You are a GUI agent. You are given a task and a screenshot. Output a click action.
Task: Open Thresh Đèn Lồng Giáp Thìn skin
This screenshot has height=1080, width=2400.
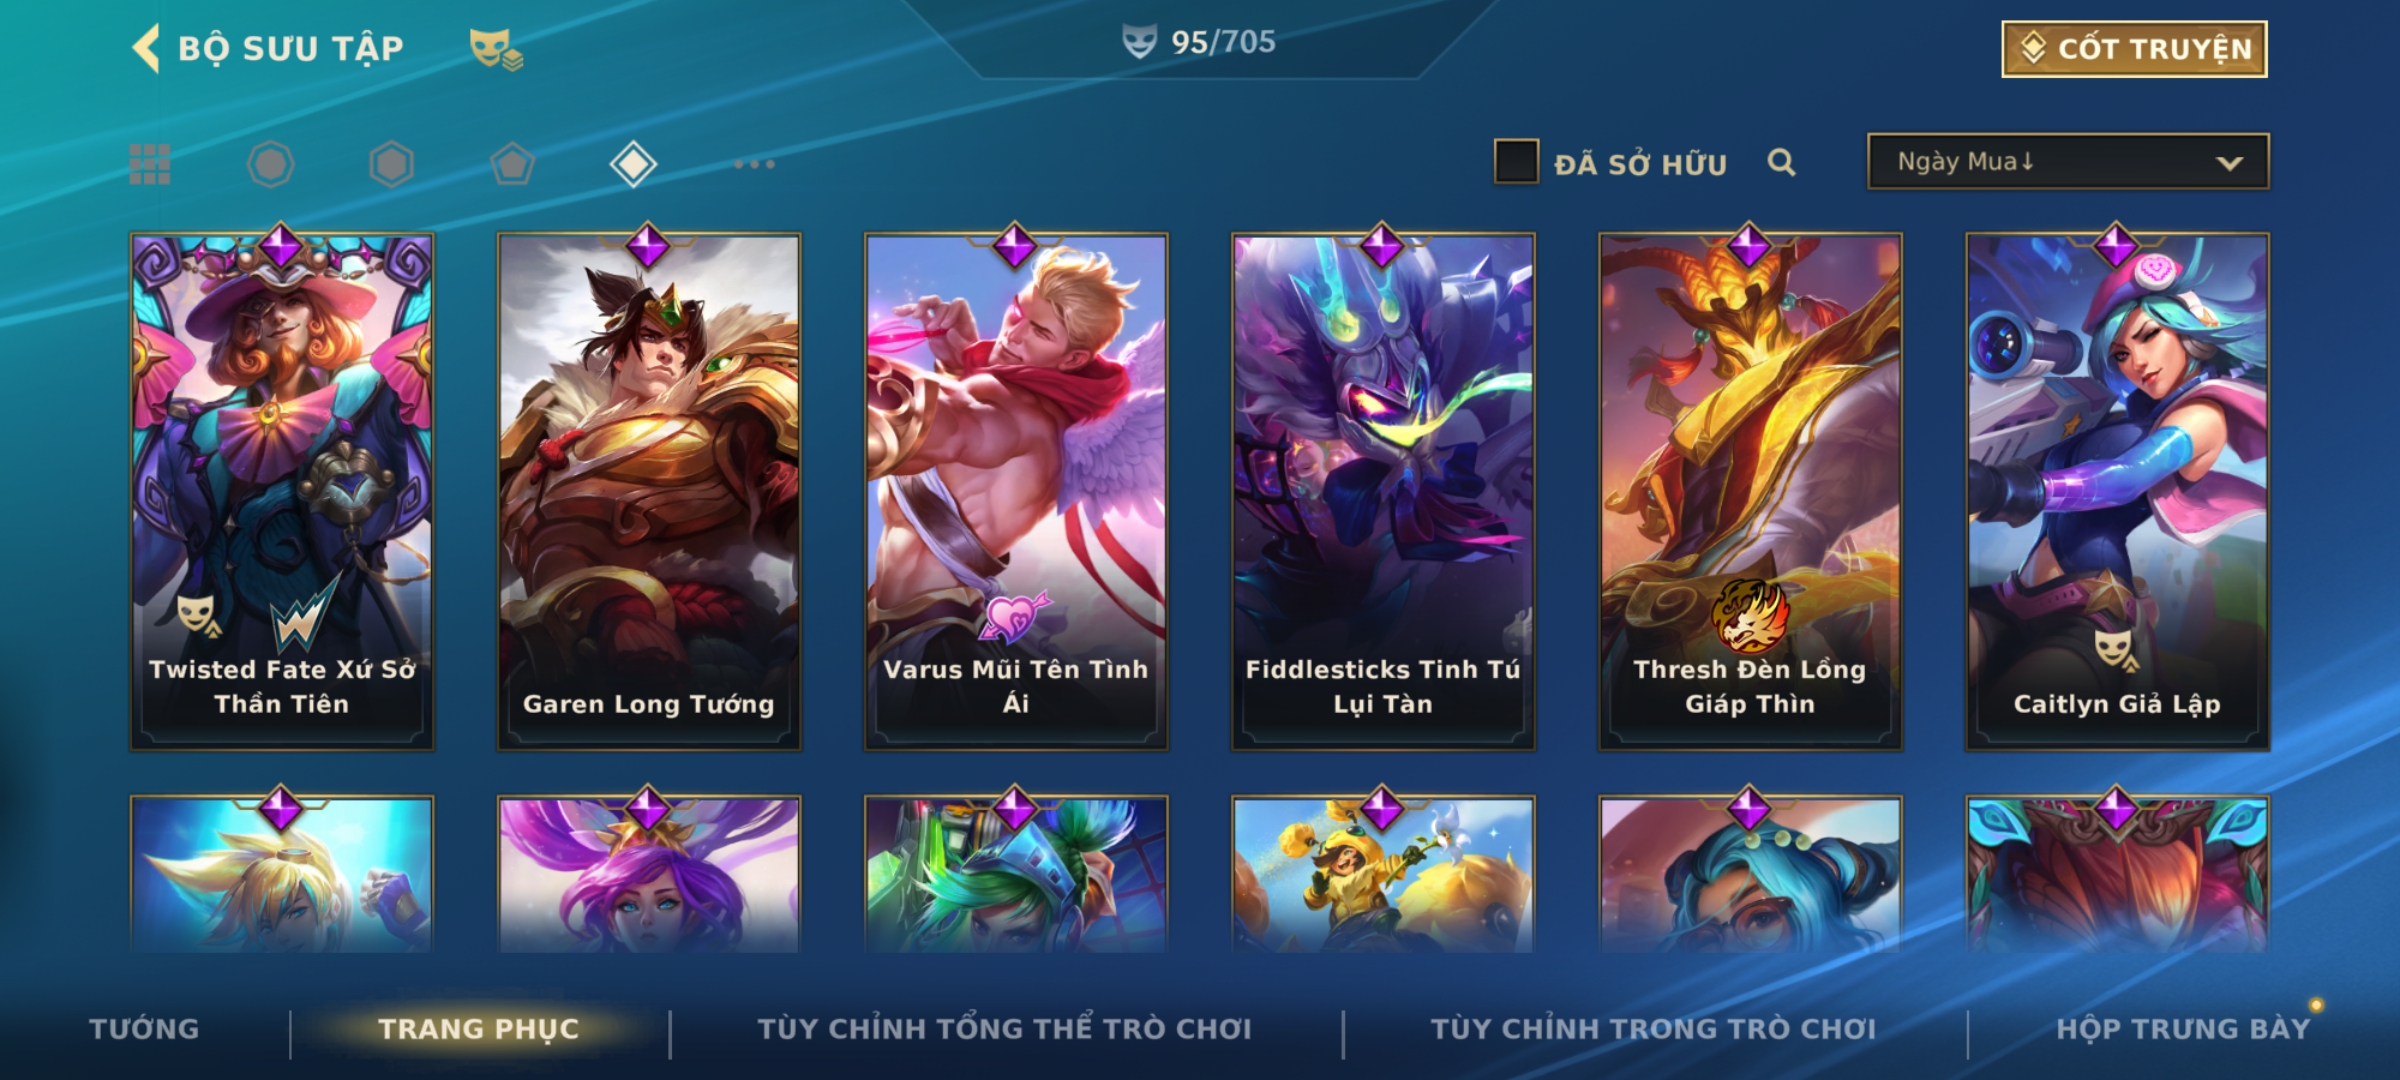click(1750, 491)
